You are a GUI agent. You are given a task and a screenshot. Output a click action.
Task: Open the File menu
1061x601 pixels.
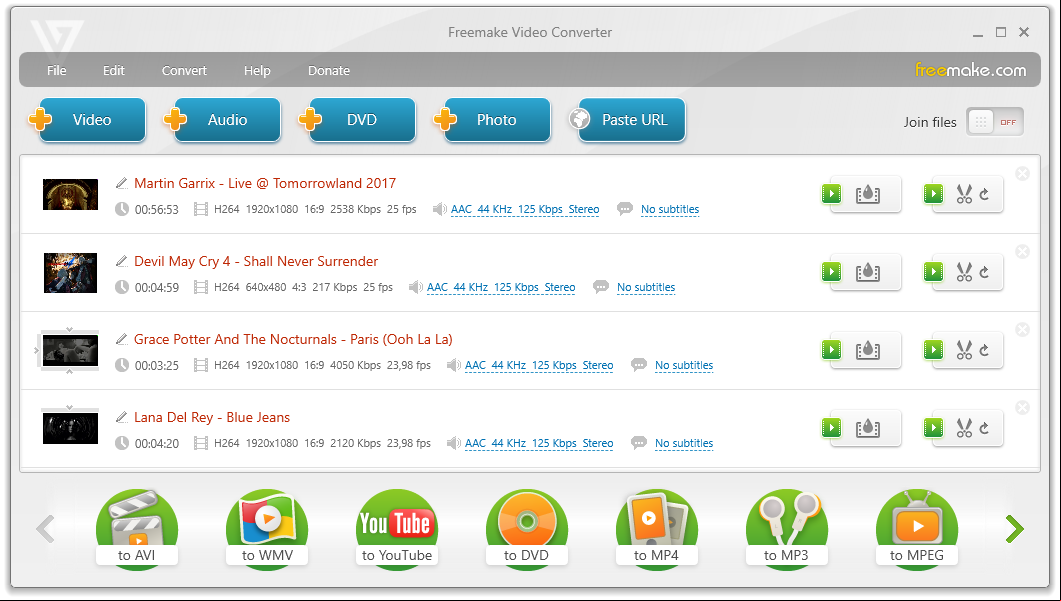[57, 70]
